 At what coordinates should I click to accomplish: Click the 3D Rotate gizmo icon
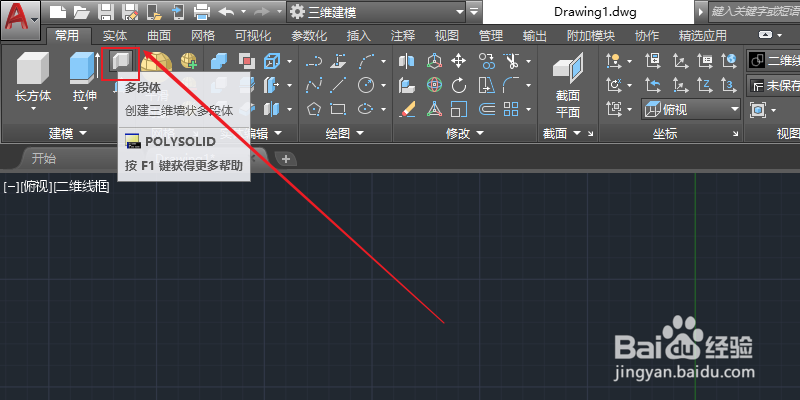click(434, 85)
